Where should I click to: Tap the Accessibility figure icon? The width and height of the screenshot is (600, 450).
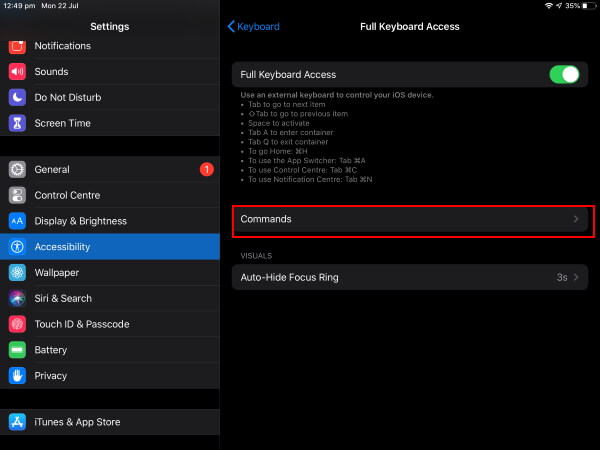(x=17, y=247)
